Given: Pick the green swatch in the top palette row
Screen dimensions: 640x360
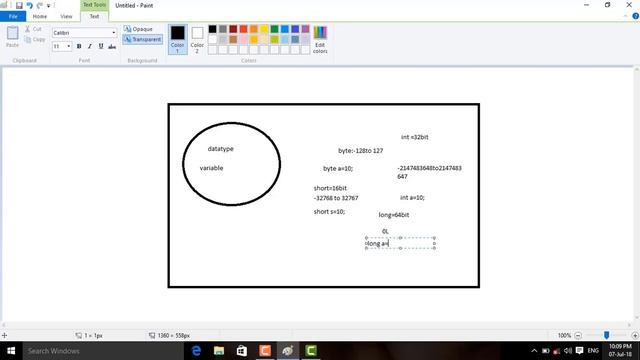Looking at the screenshot, I should (274, 29).
